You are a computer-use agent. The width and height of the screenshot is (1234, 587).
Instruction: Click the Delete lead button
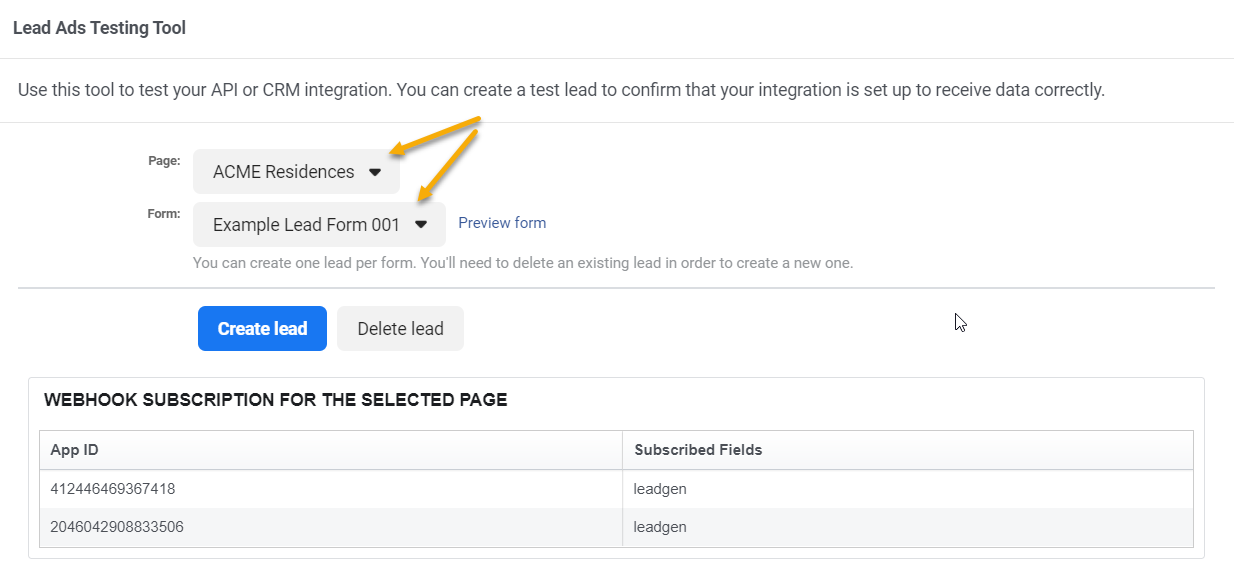(400, 328)
